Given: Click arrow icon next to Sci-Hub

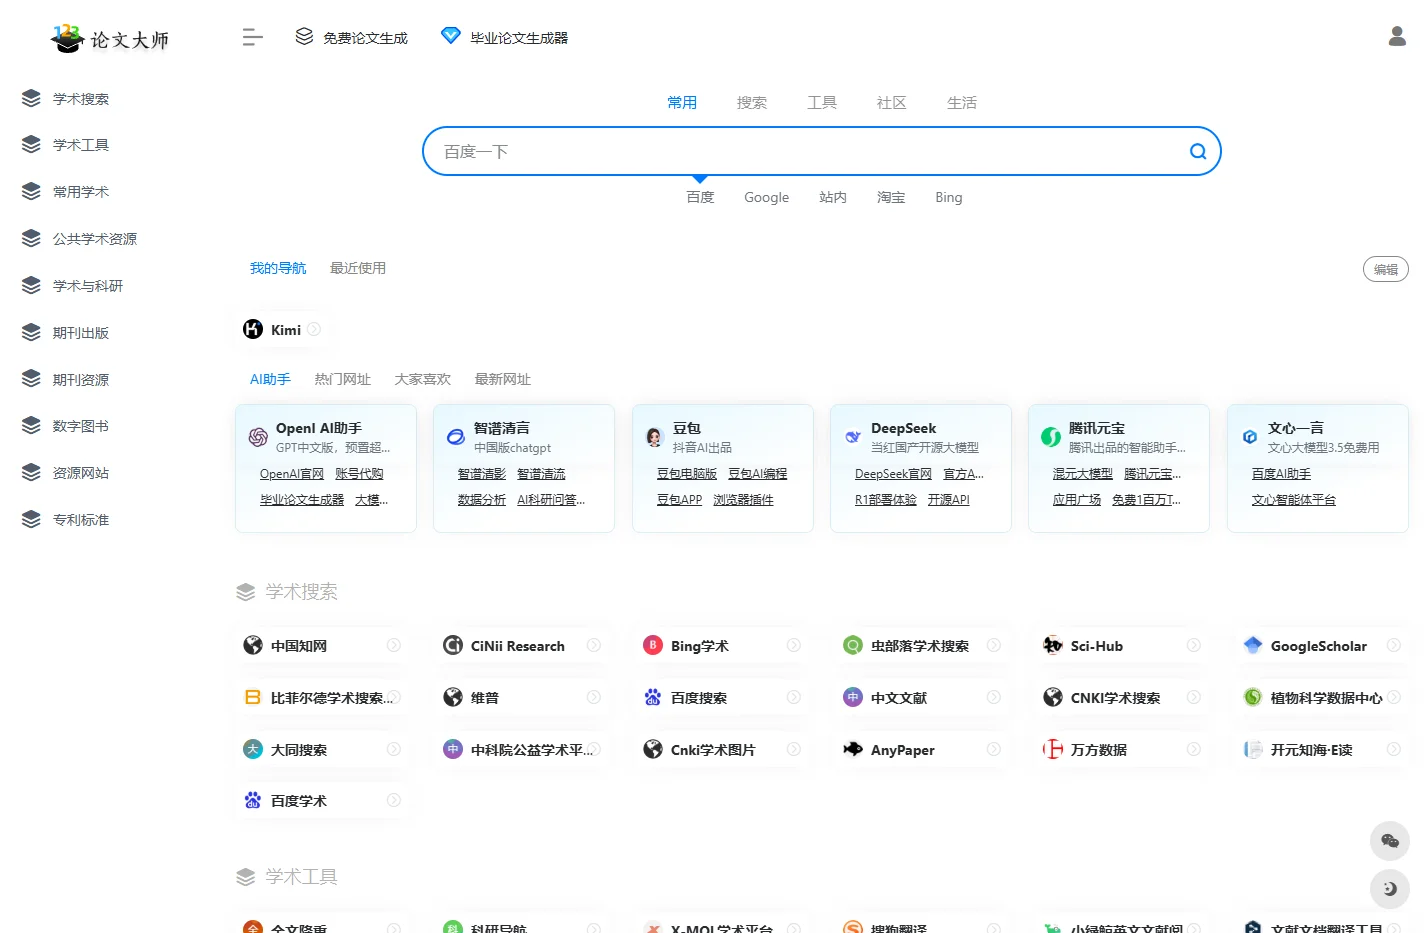Looking at the screenshot, I should pyautogui.click(x=1194, y=645).
